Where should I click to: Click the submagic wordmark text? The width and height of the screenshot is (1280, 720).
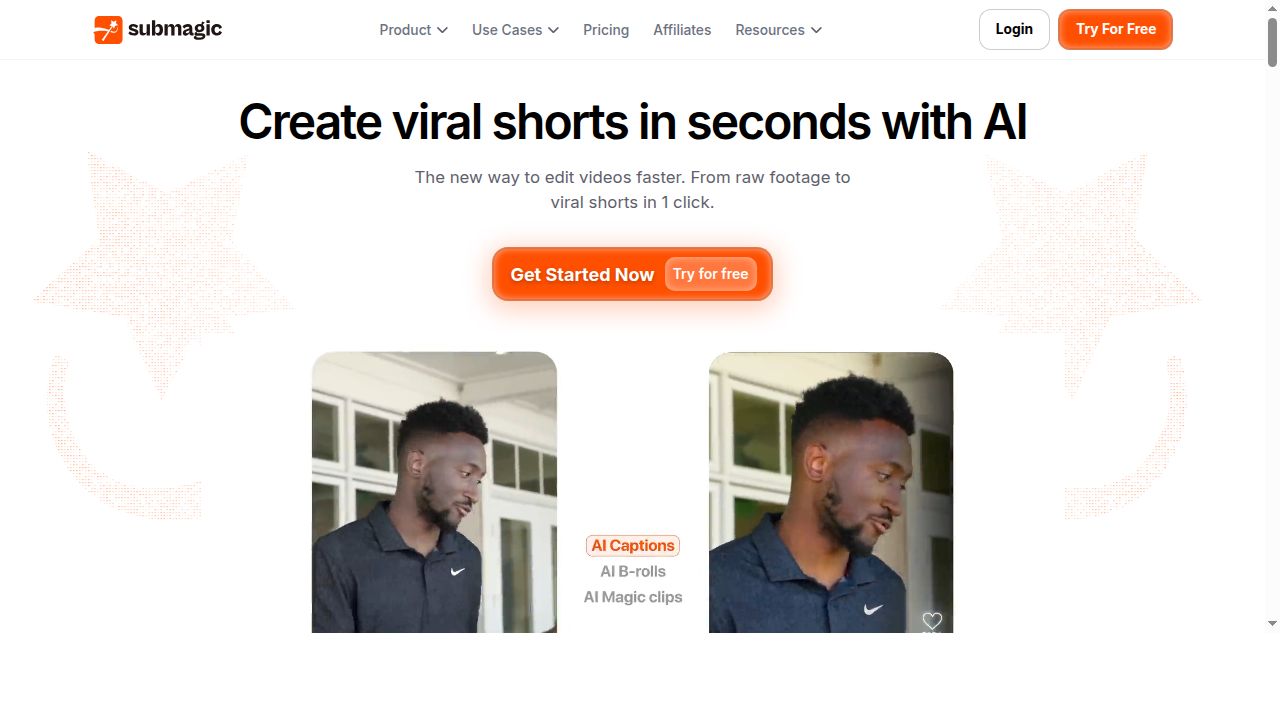click(x=175, y=30)
